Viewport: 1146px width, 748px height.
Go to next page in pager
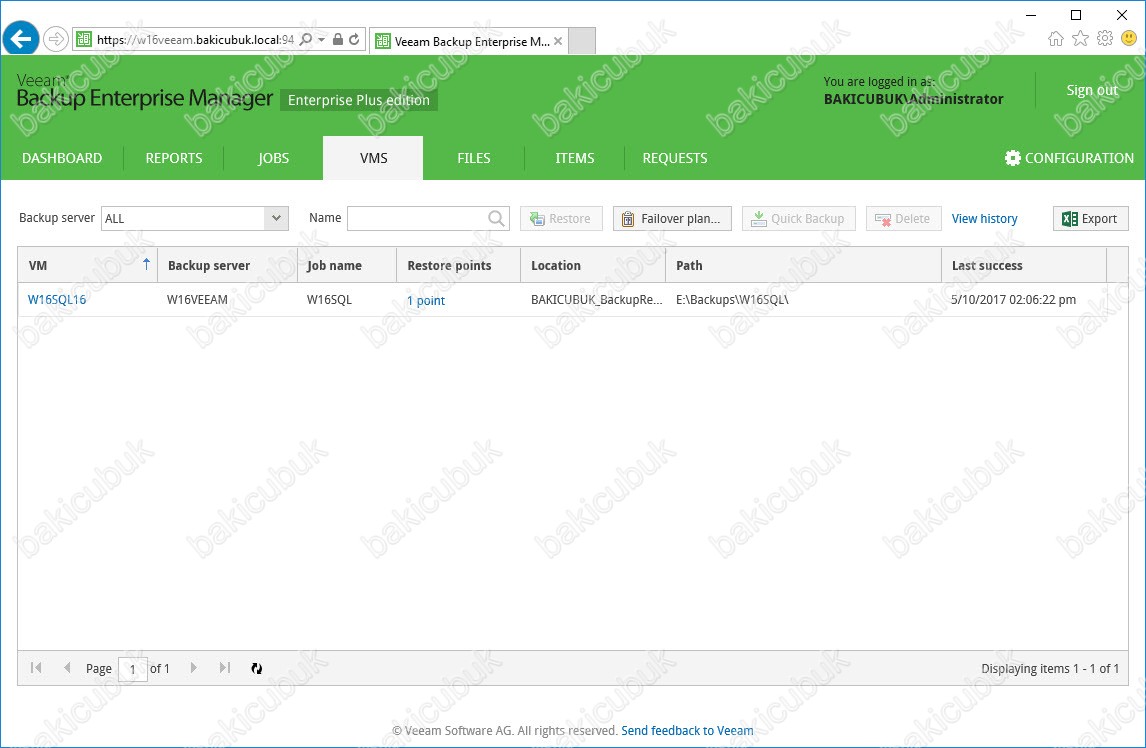pyautogui.click(x=193, y=668)
